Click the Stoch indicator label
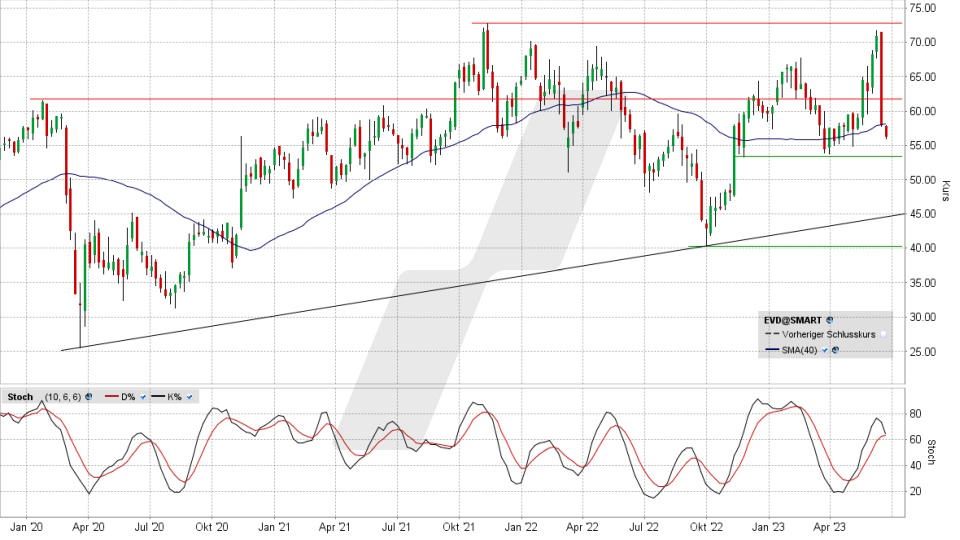The image size is (960, 540). coord(20,397)
